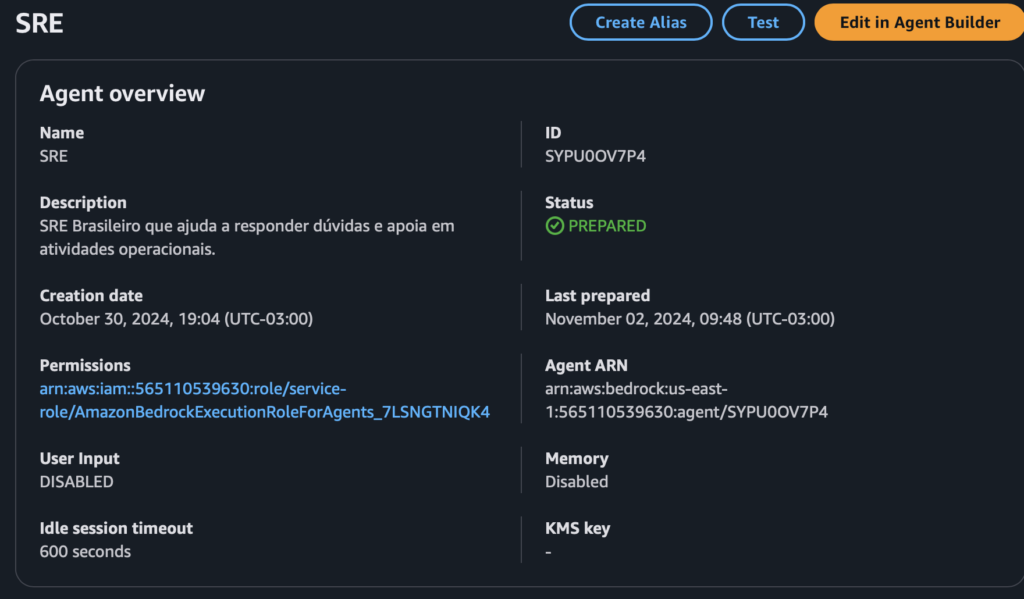Viewport: 1024px width, 599px height.
Task: Click the Memory field label
Action: [x=577, y=459]
